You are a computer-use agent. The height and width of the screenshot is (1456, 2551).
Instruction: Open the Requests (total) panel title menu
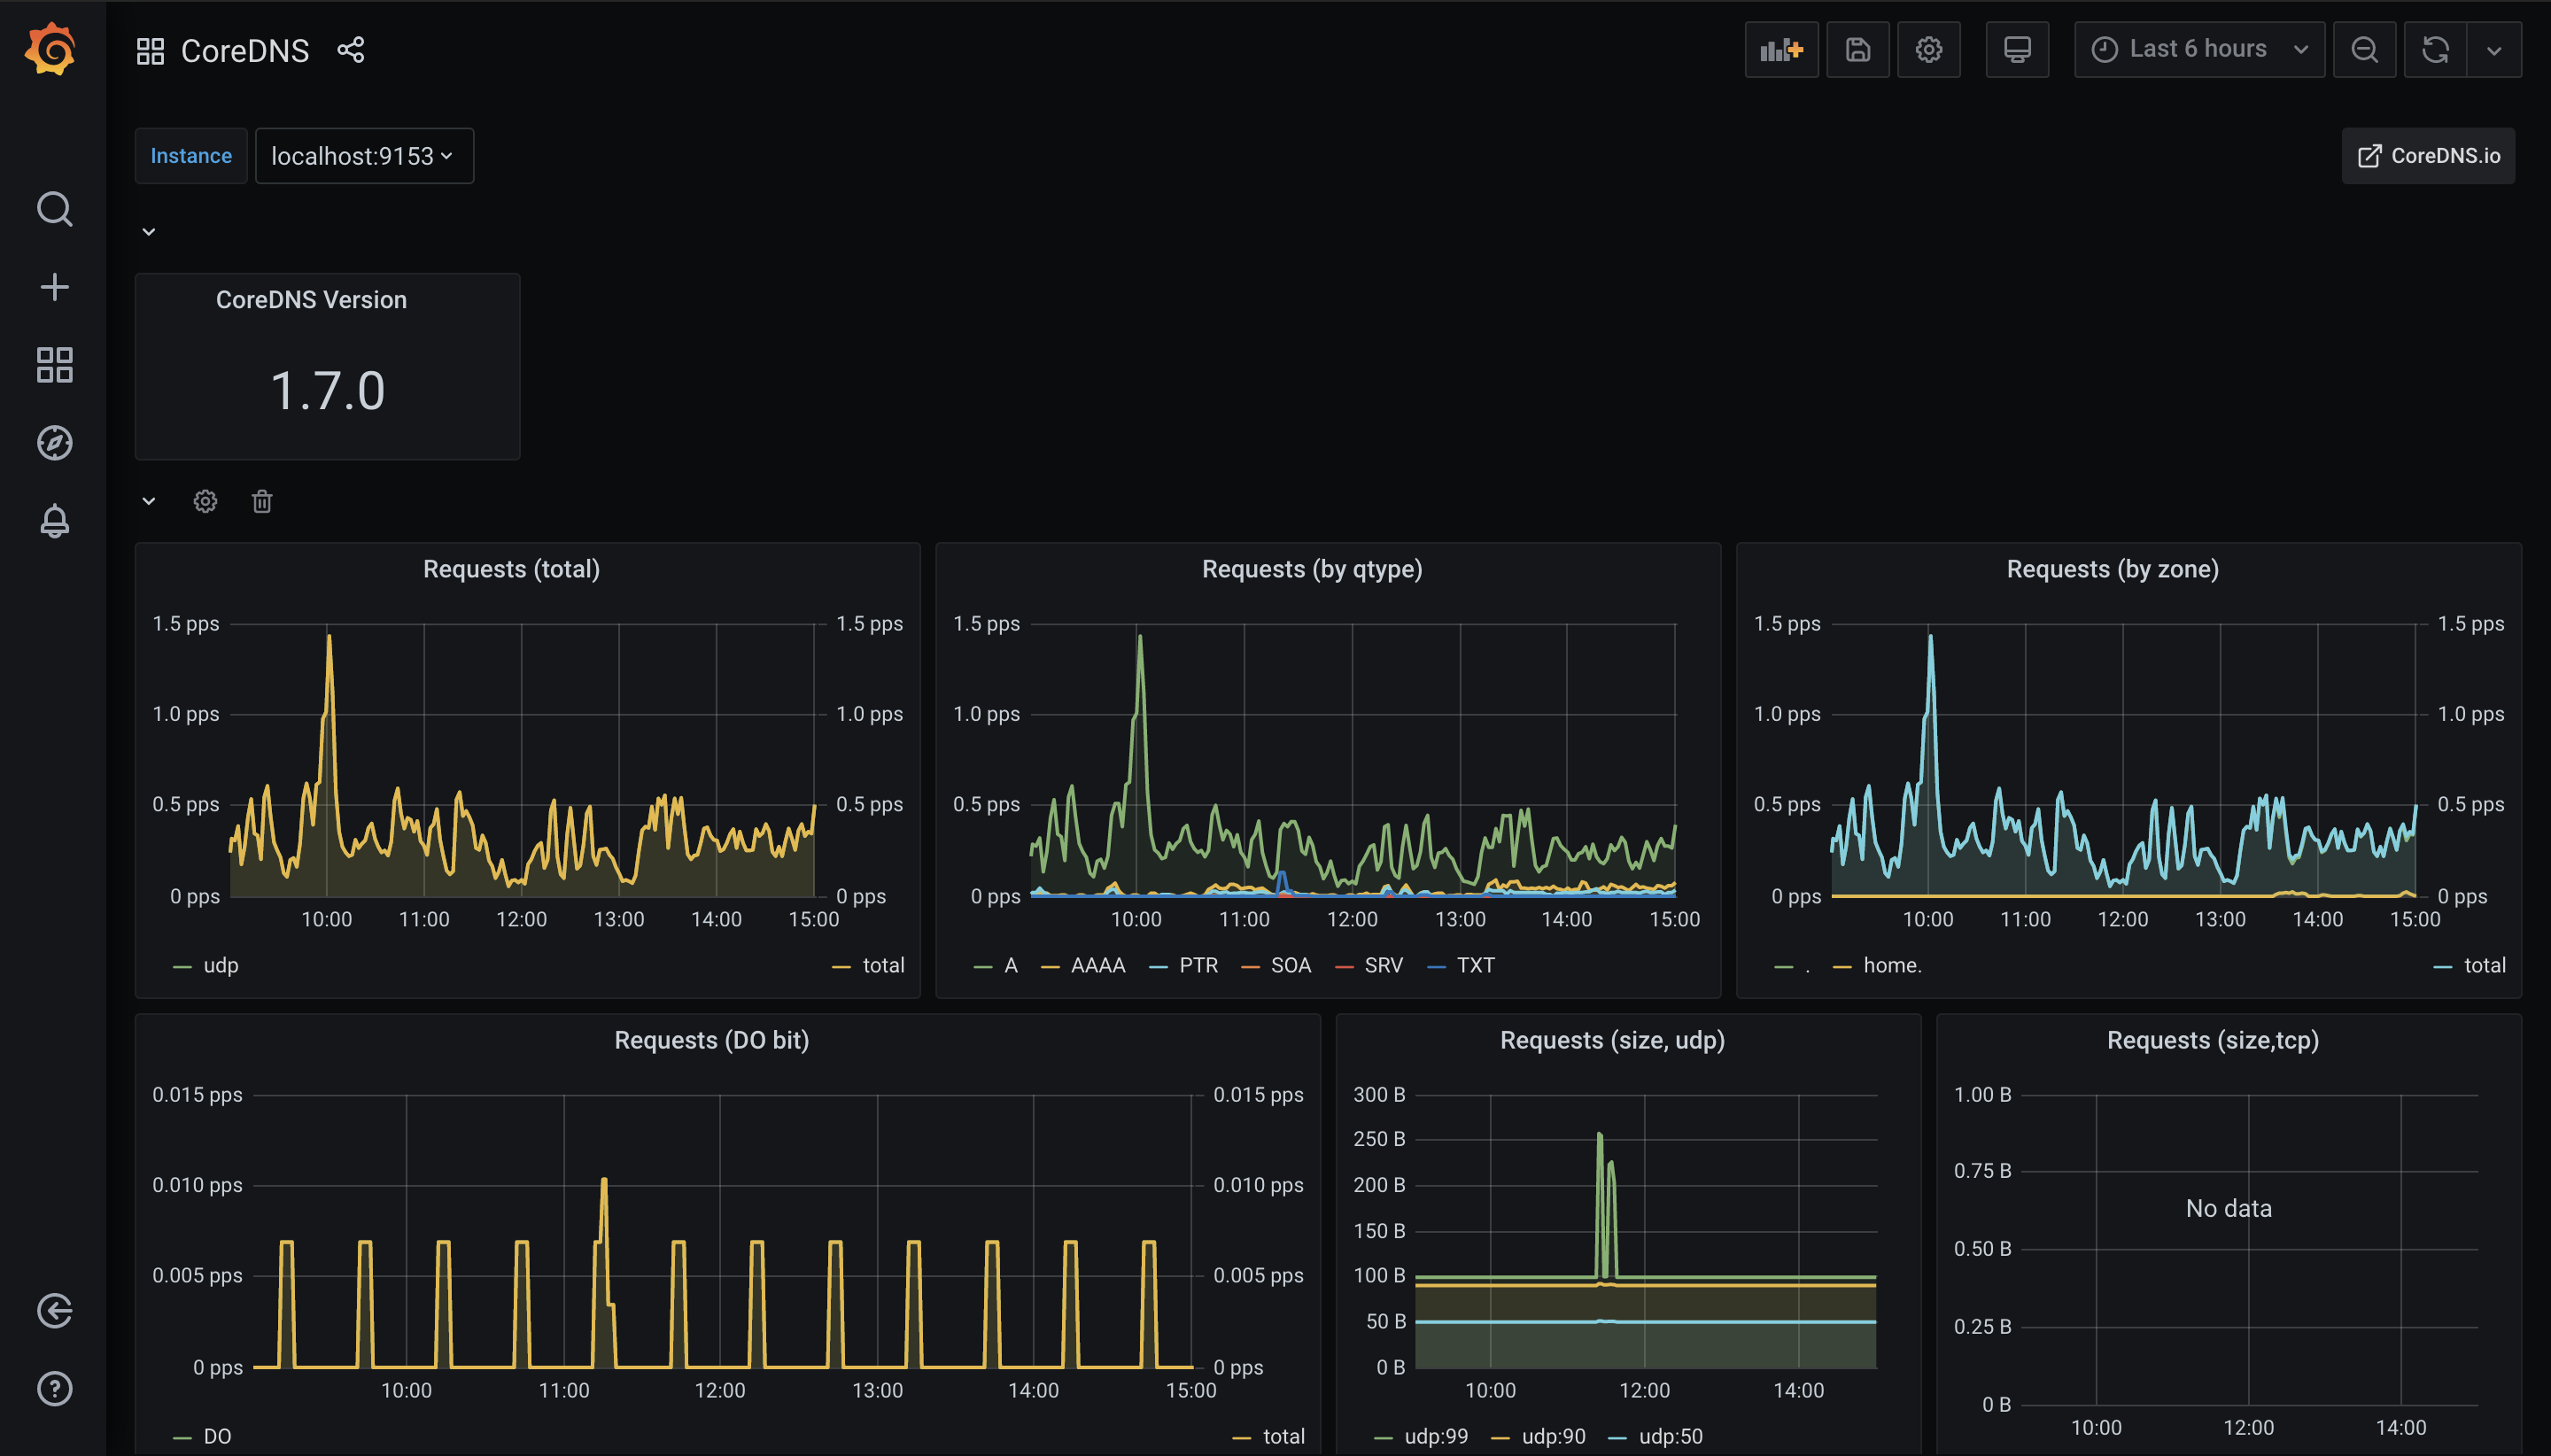click(x=511, y=569)
